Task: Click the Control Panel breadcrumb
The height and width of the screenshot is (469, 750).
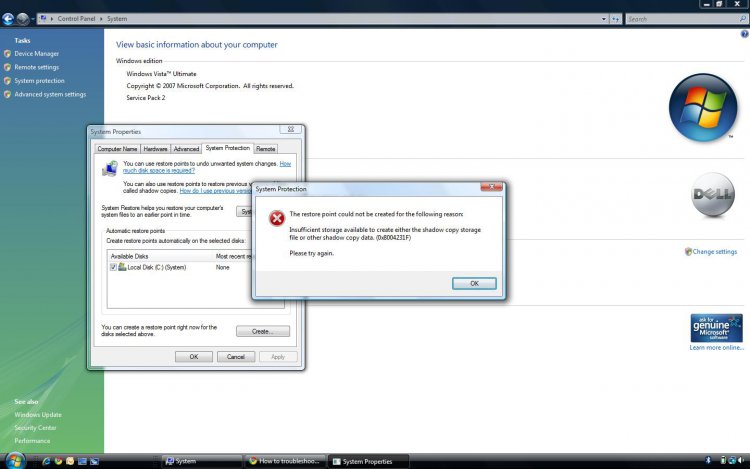Action: [x=76, y=19]
